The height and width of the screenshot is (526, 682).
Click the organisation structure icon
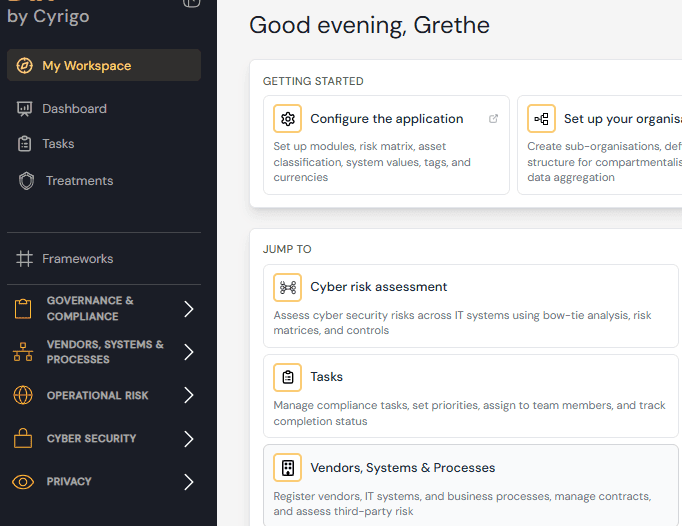pos(542,118)
